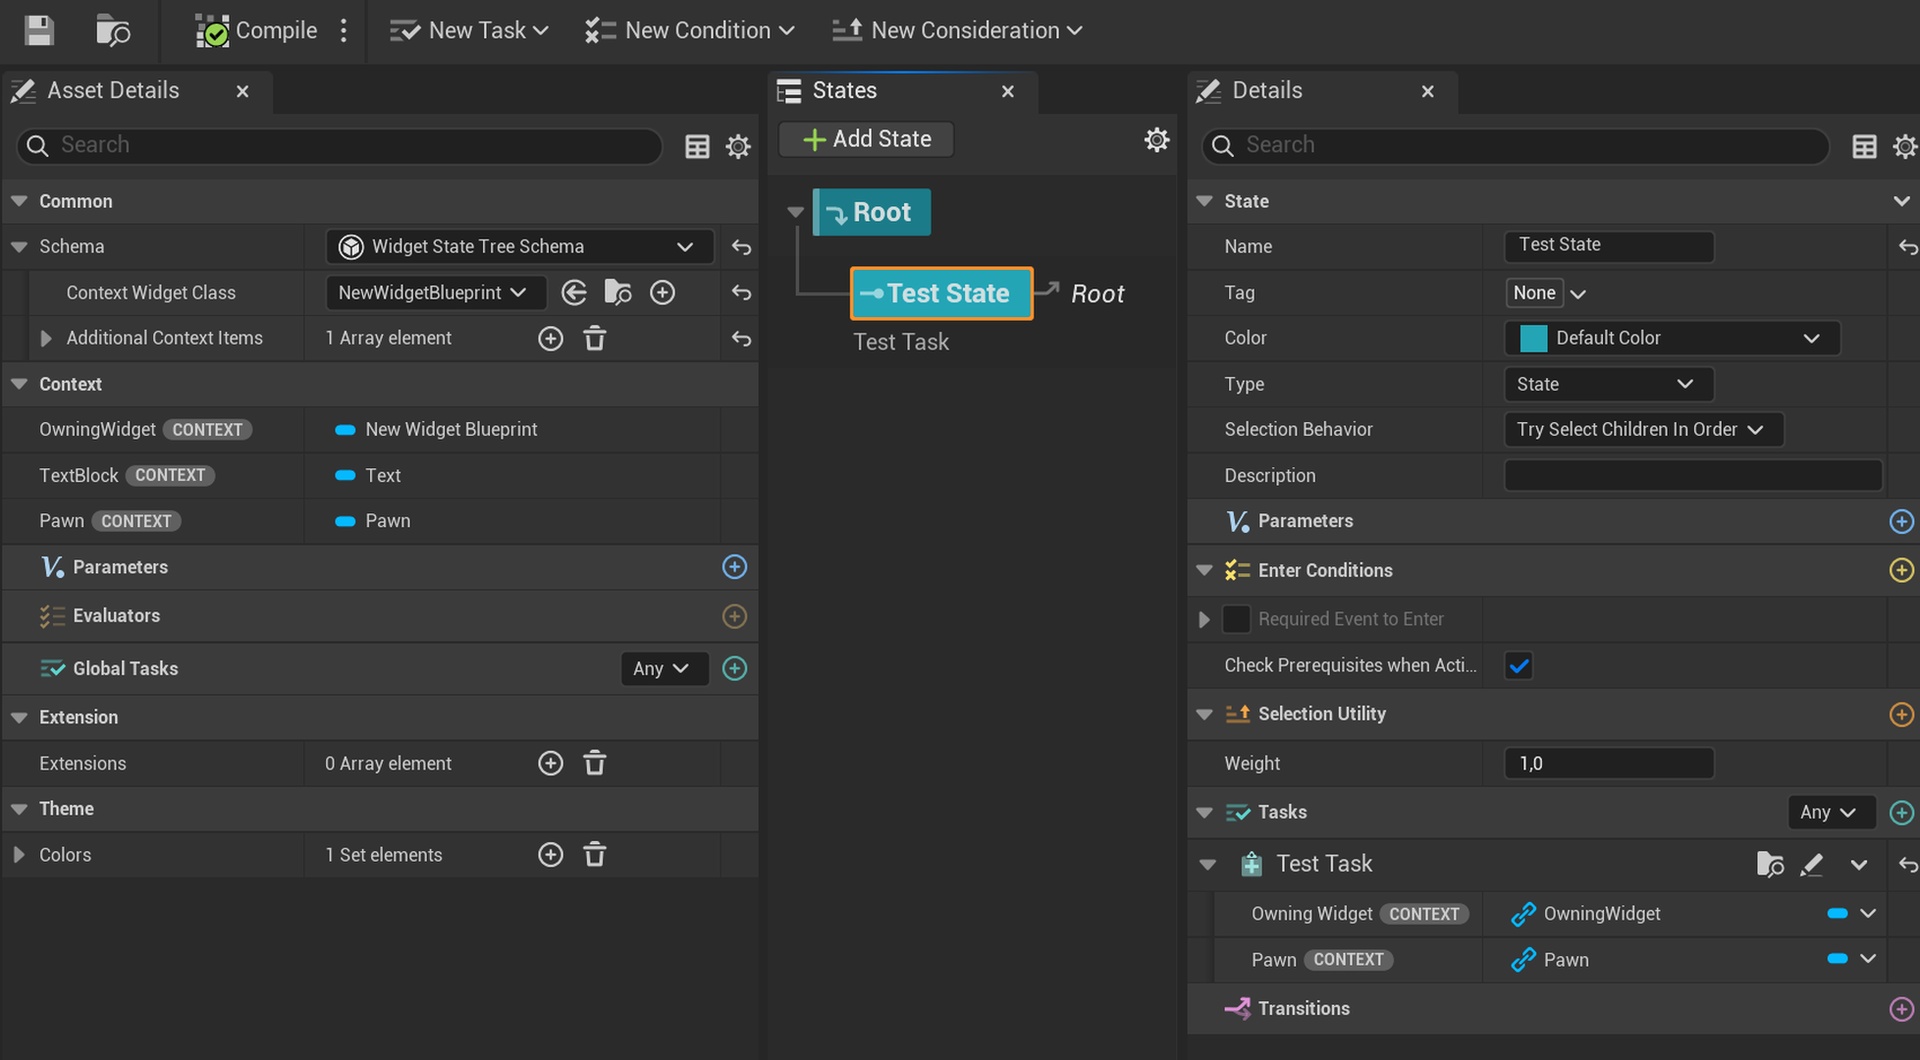This screenshot has height=1060, width=1920.
Task: Open Selection Behavior dropdown
Action: coord(1643,430)
